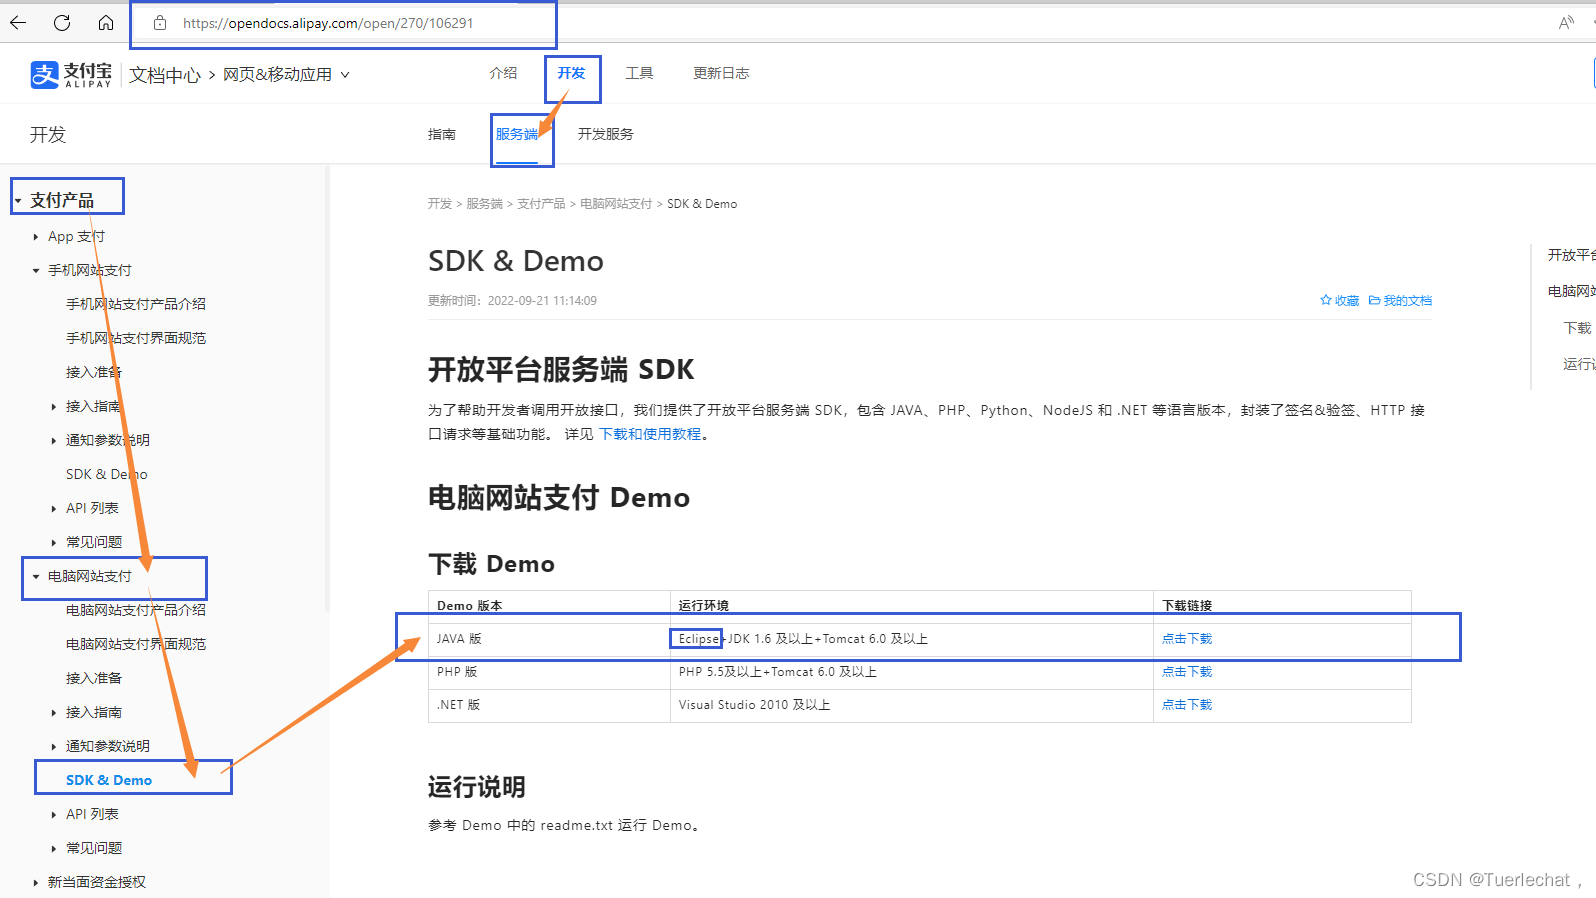Open the browser home page icon
Screen dimensions: 1596x898
pyautogui.click(x=106, y=22)
